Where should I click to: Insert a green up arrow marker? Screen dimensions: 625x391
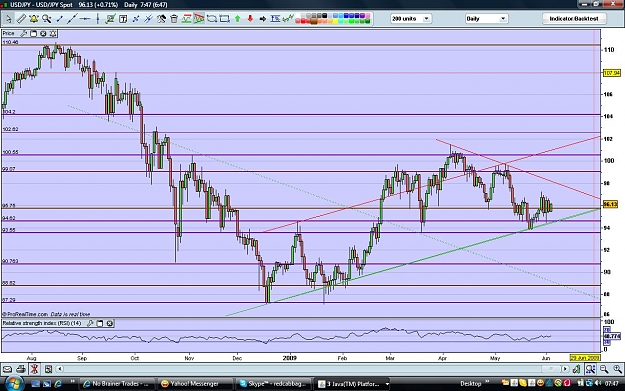click(238, 19)
